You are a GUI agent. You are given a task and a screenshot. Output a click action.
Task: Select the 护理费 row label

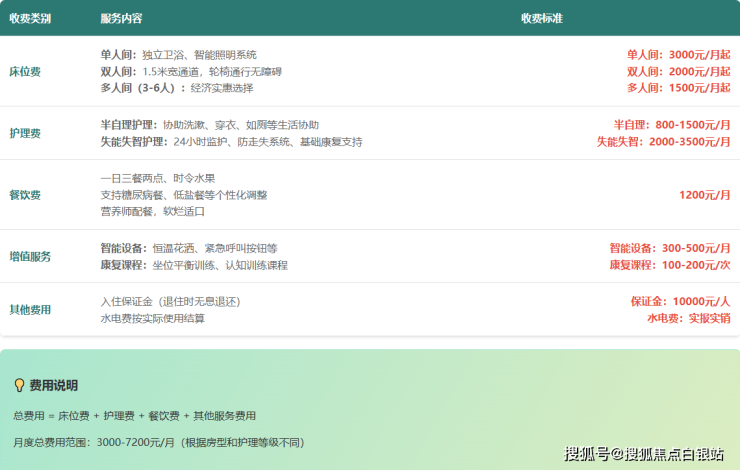pyautogui.click(x=25, y=133)
